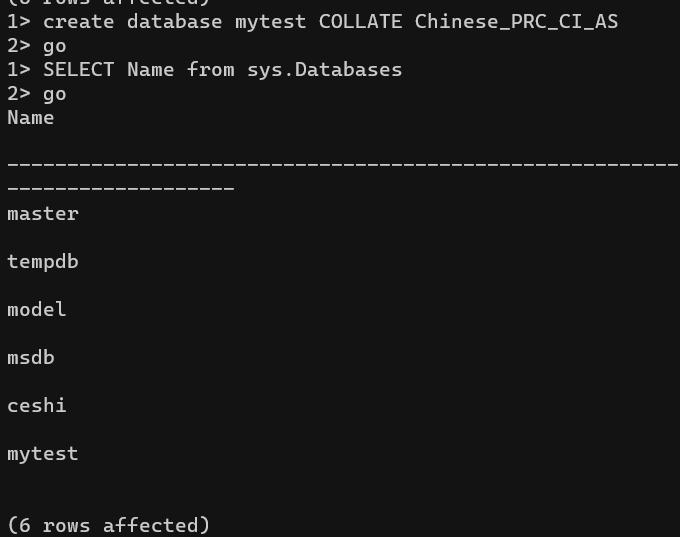Viewport: 680px width, 537px height.
Task: Click the msdb database row
Action: [x=31, y=358]
